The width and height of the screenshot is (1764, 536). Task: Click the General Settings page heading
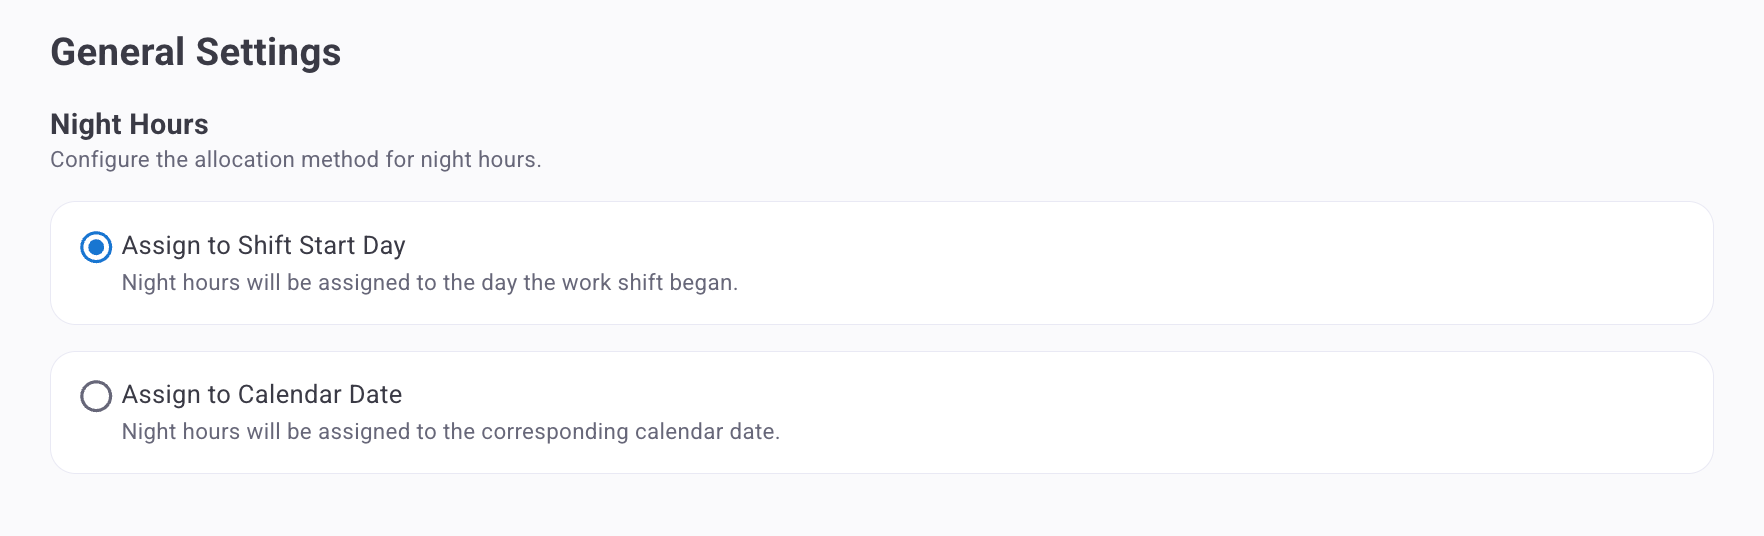[x=196, y=52]
